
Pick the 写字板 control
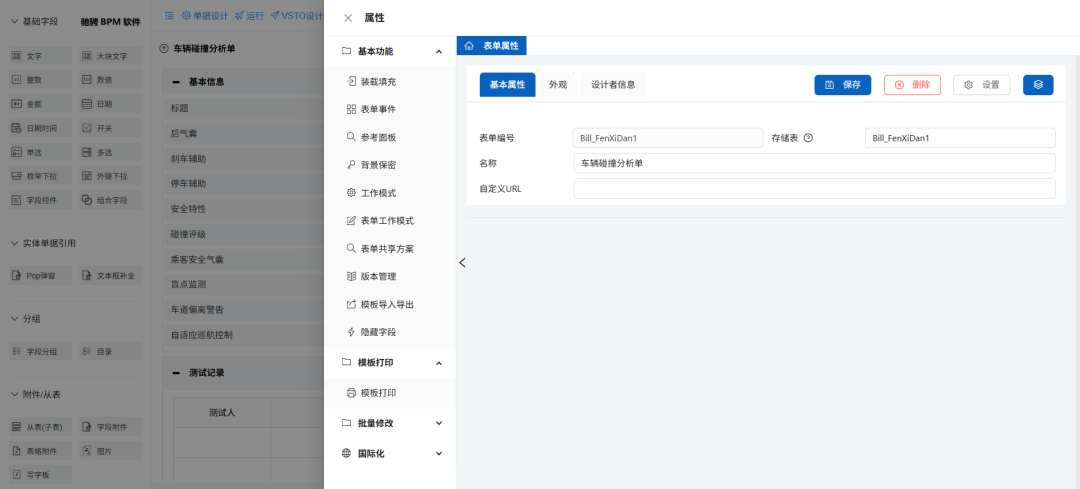(x=40, y=475)
